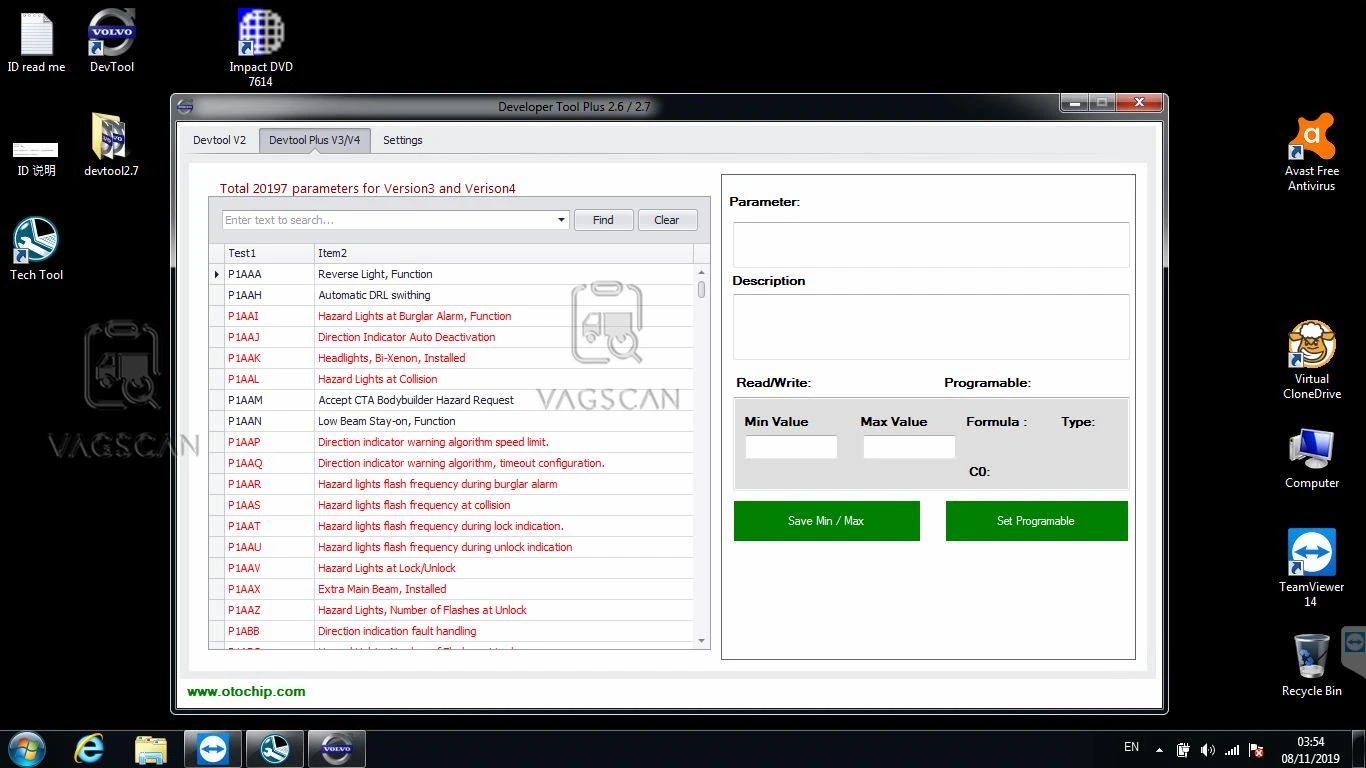This screenshot has width=1366, height=768.
Task: Click the Test1 column header
Action: [x=269, y=253]
